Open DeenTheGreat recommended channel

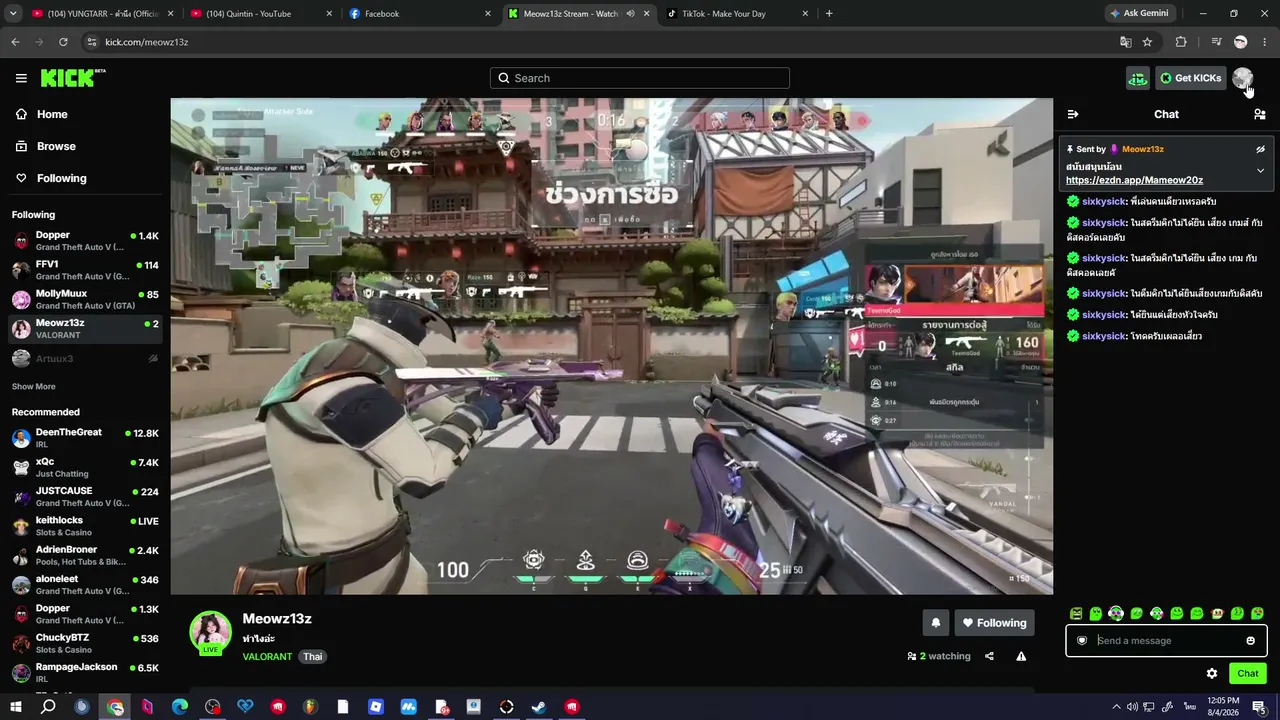pyautogui.click(x=85, y=438)
